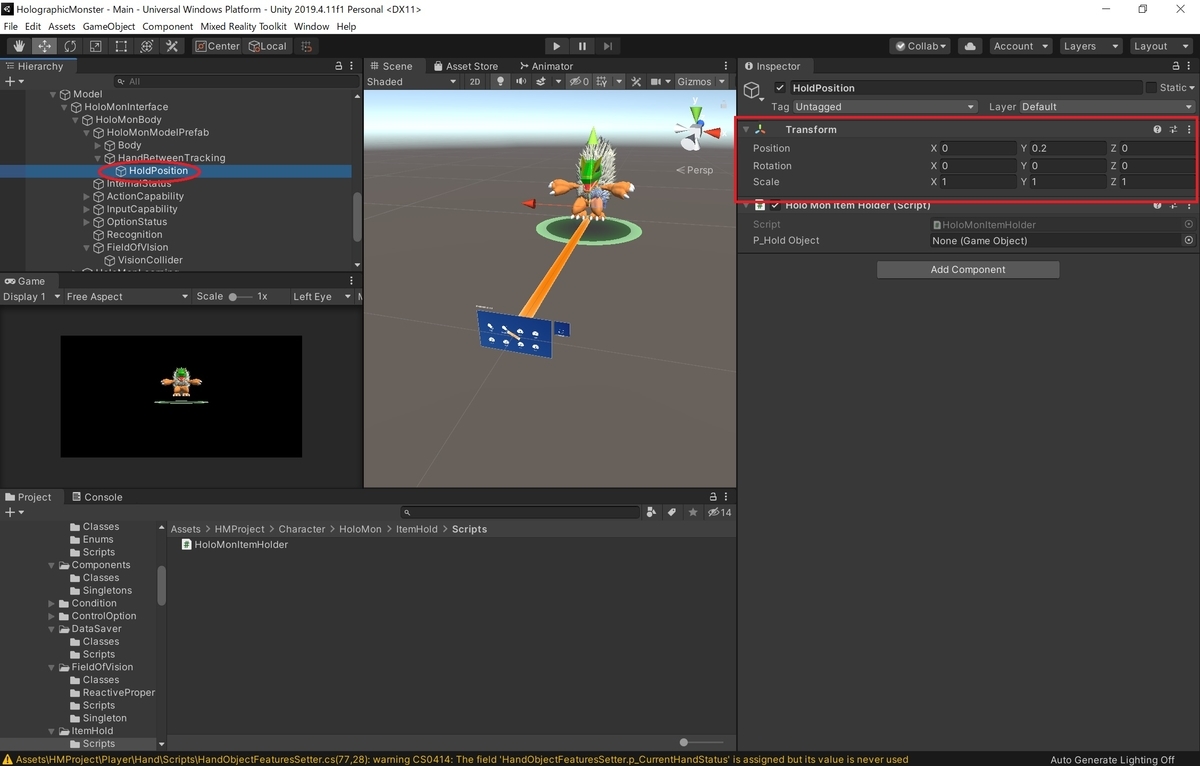This screenshot has height=766, width=1200.
Task: Pick object for P_Hold Object field
Action: (x=1188, y=240)
